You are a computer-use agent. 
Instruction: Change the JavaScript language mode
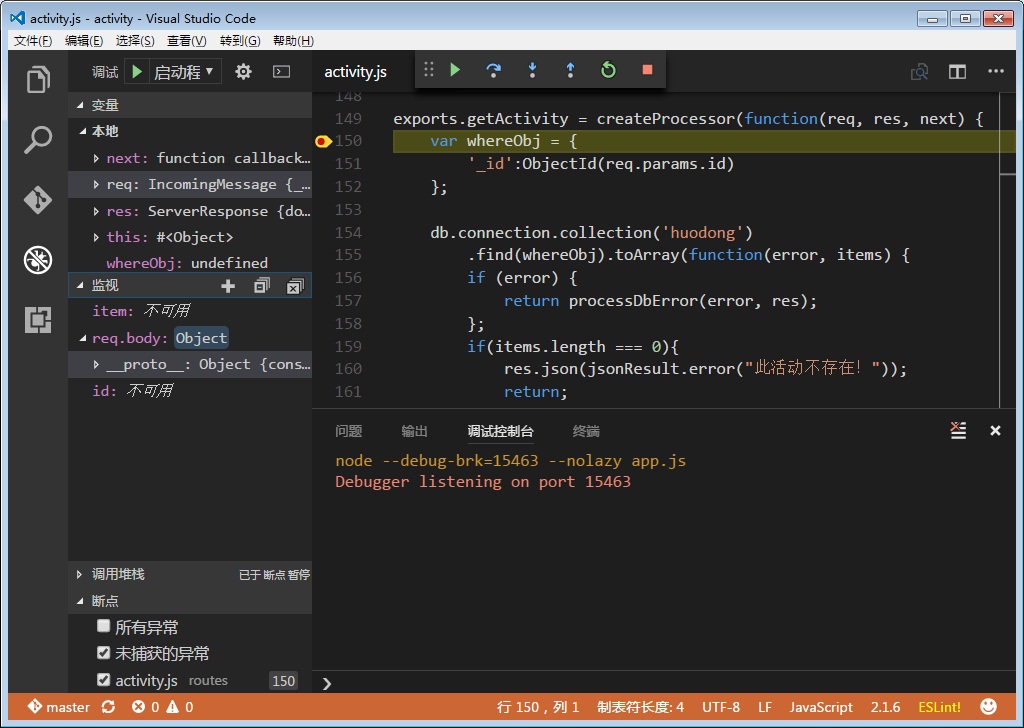click(821, 707)
